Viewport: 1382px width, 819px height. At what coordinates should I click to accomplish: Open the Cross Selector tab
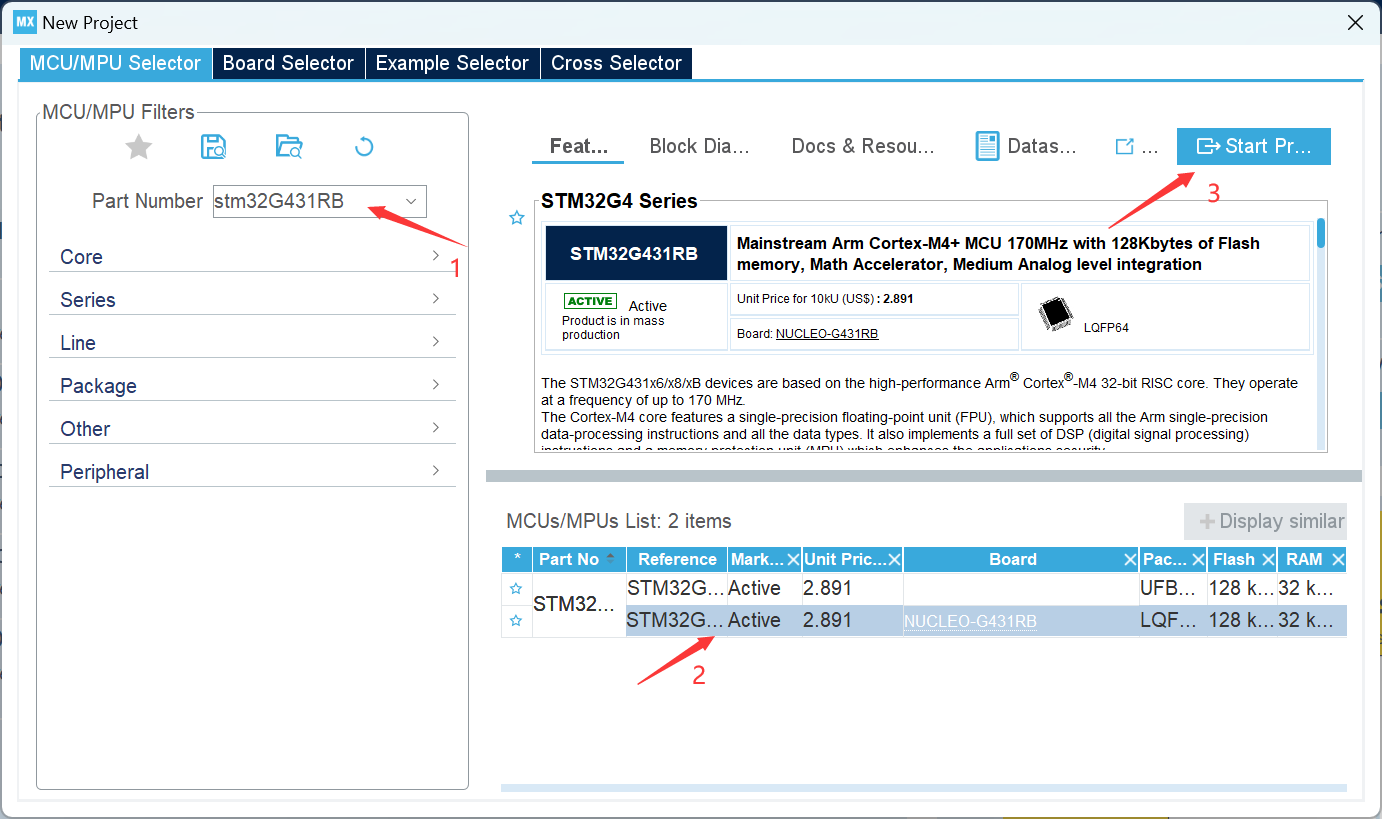tap(616, 63)
